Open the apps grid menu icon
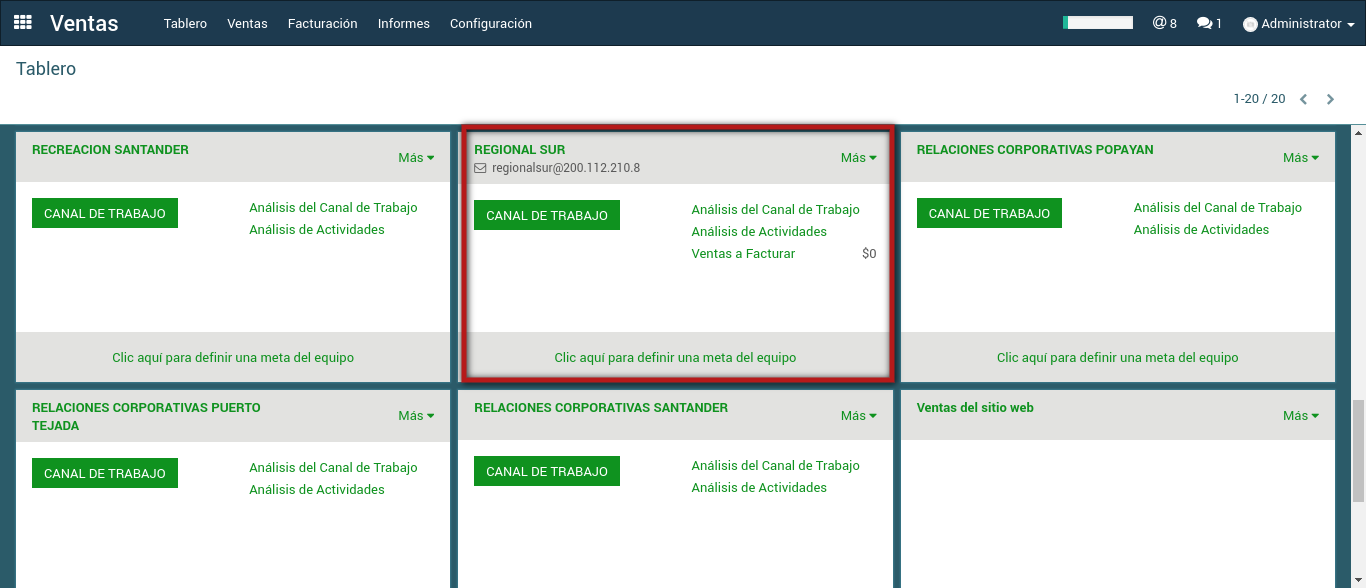Screen dimensions: 1366x588 tap(23, 22)
